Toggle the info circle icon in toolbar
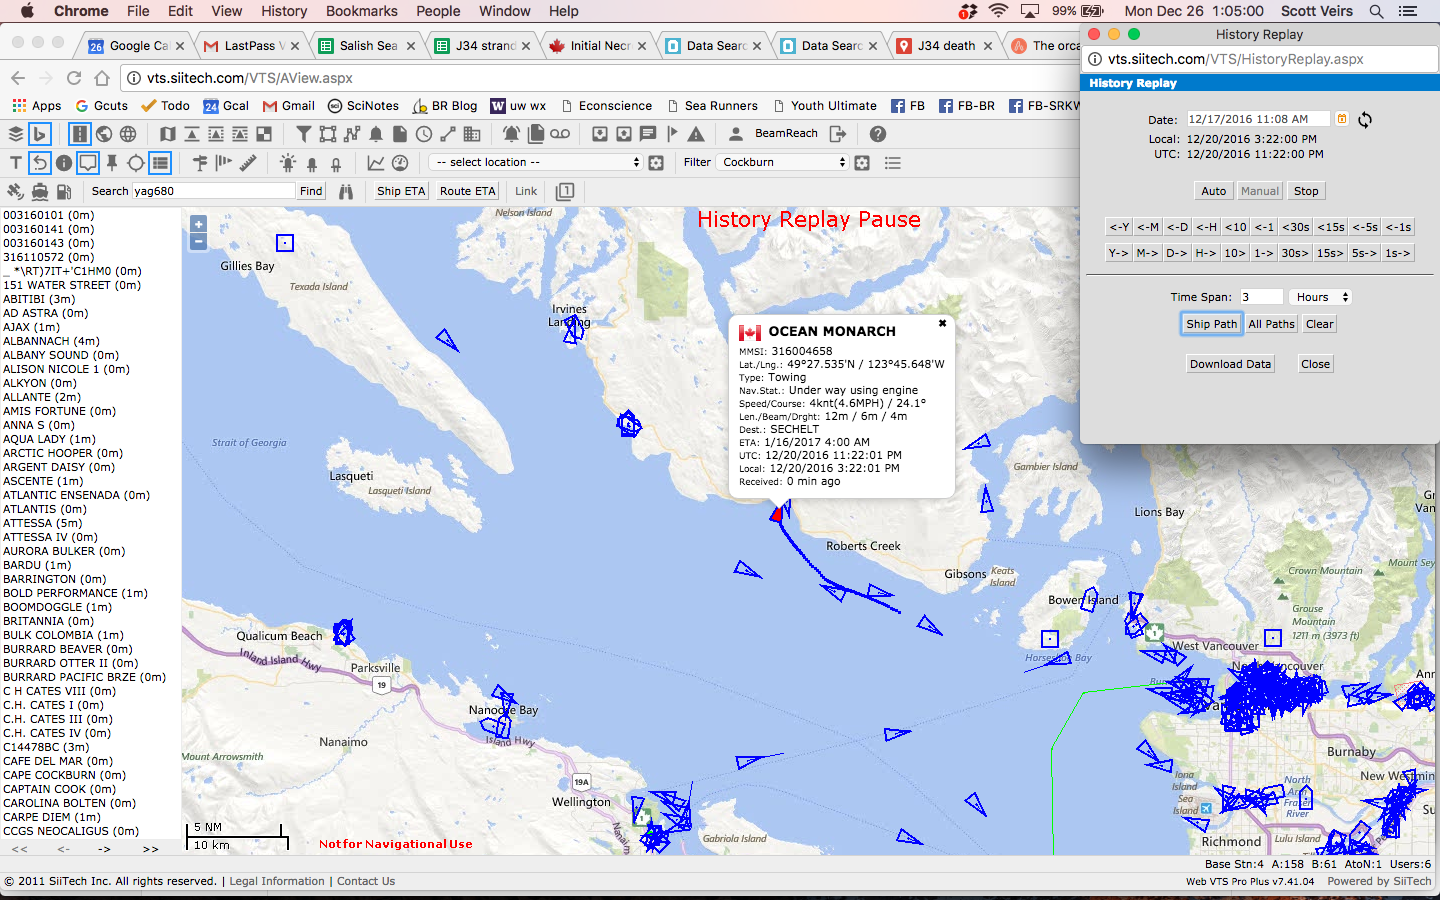 click(64, 162)
